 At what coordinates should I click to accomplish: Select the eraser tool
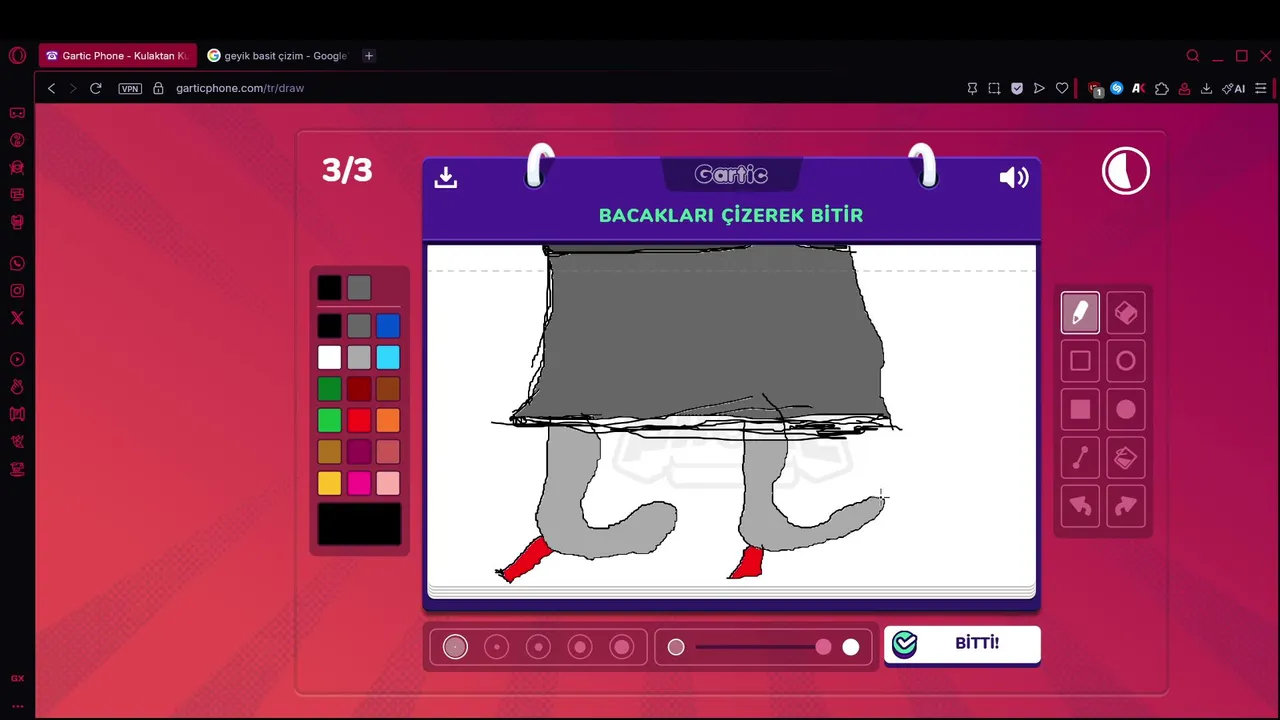coord(1126,313)
